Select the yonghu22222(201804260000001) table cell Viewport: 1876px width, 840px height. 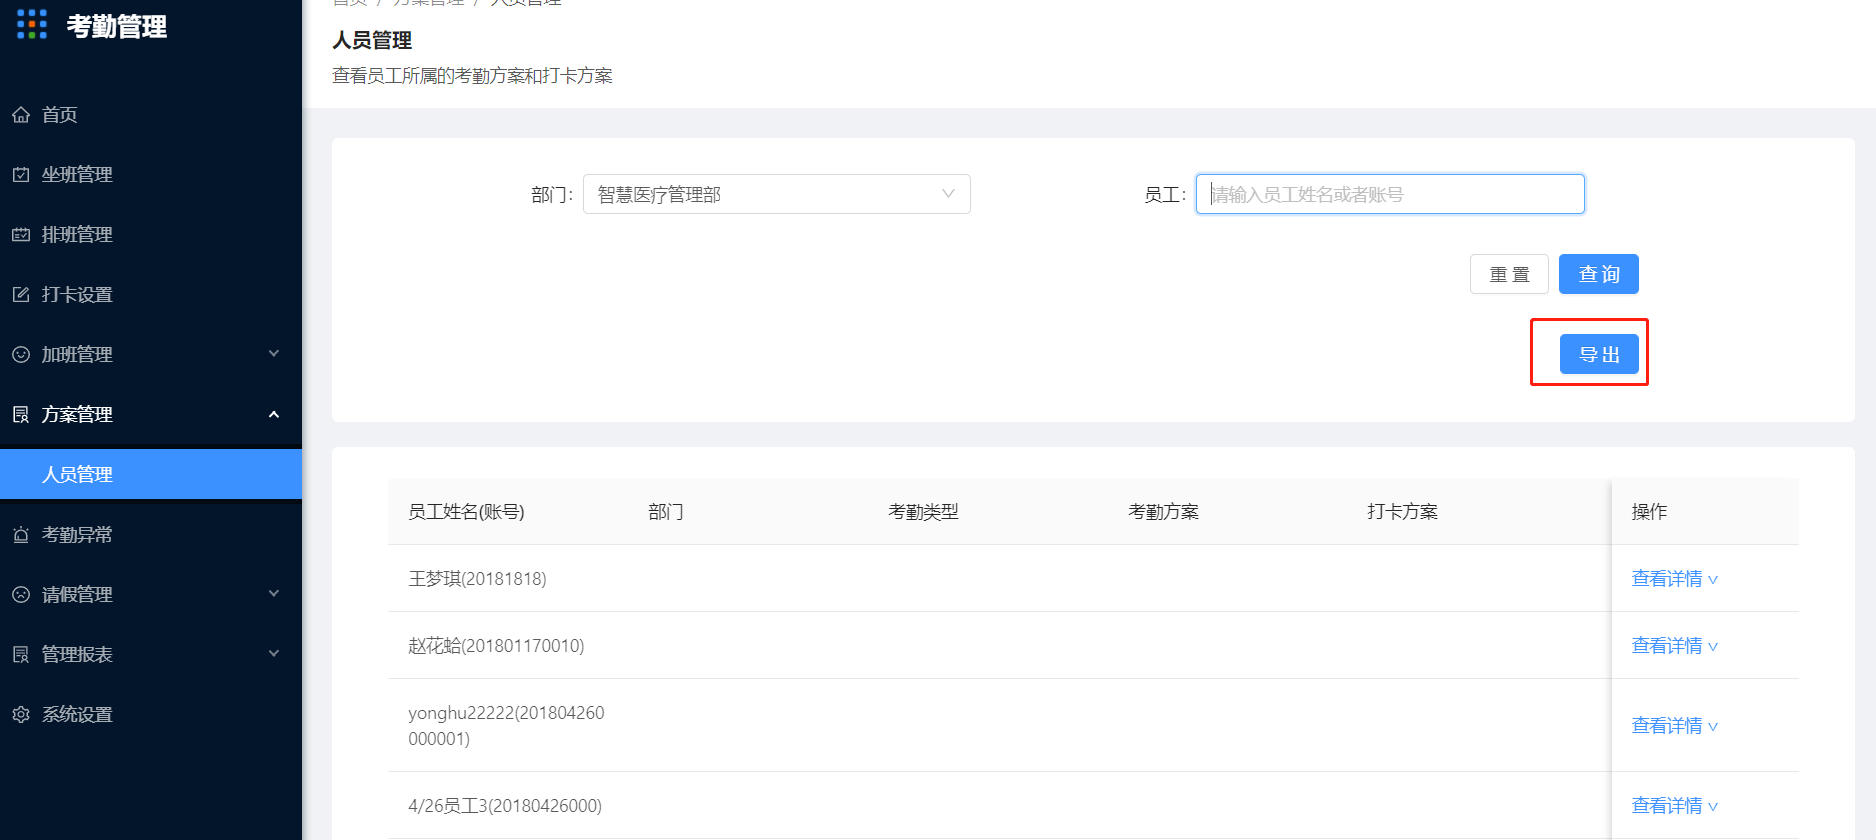click(506, 726)
